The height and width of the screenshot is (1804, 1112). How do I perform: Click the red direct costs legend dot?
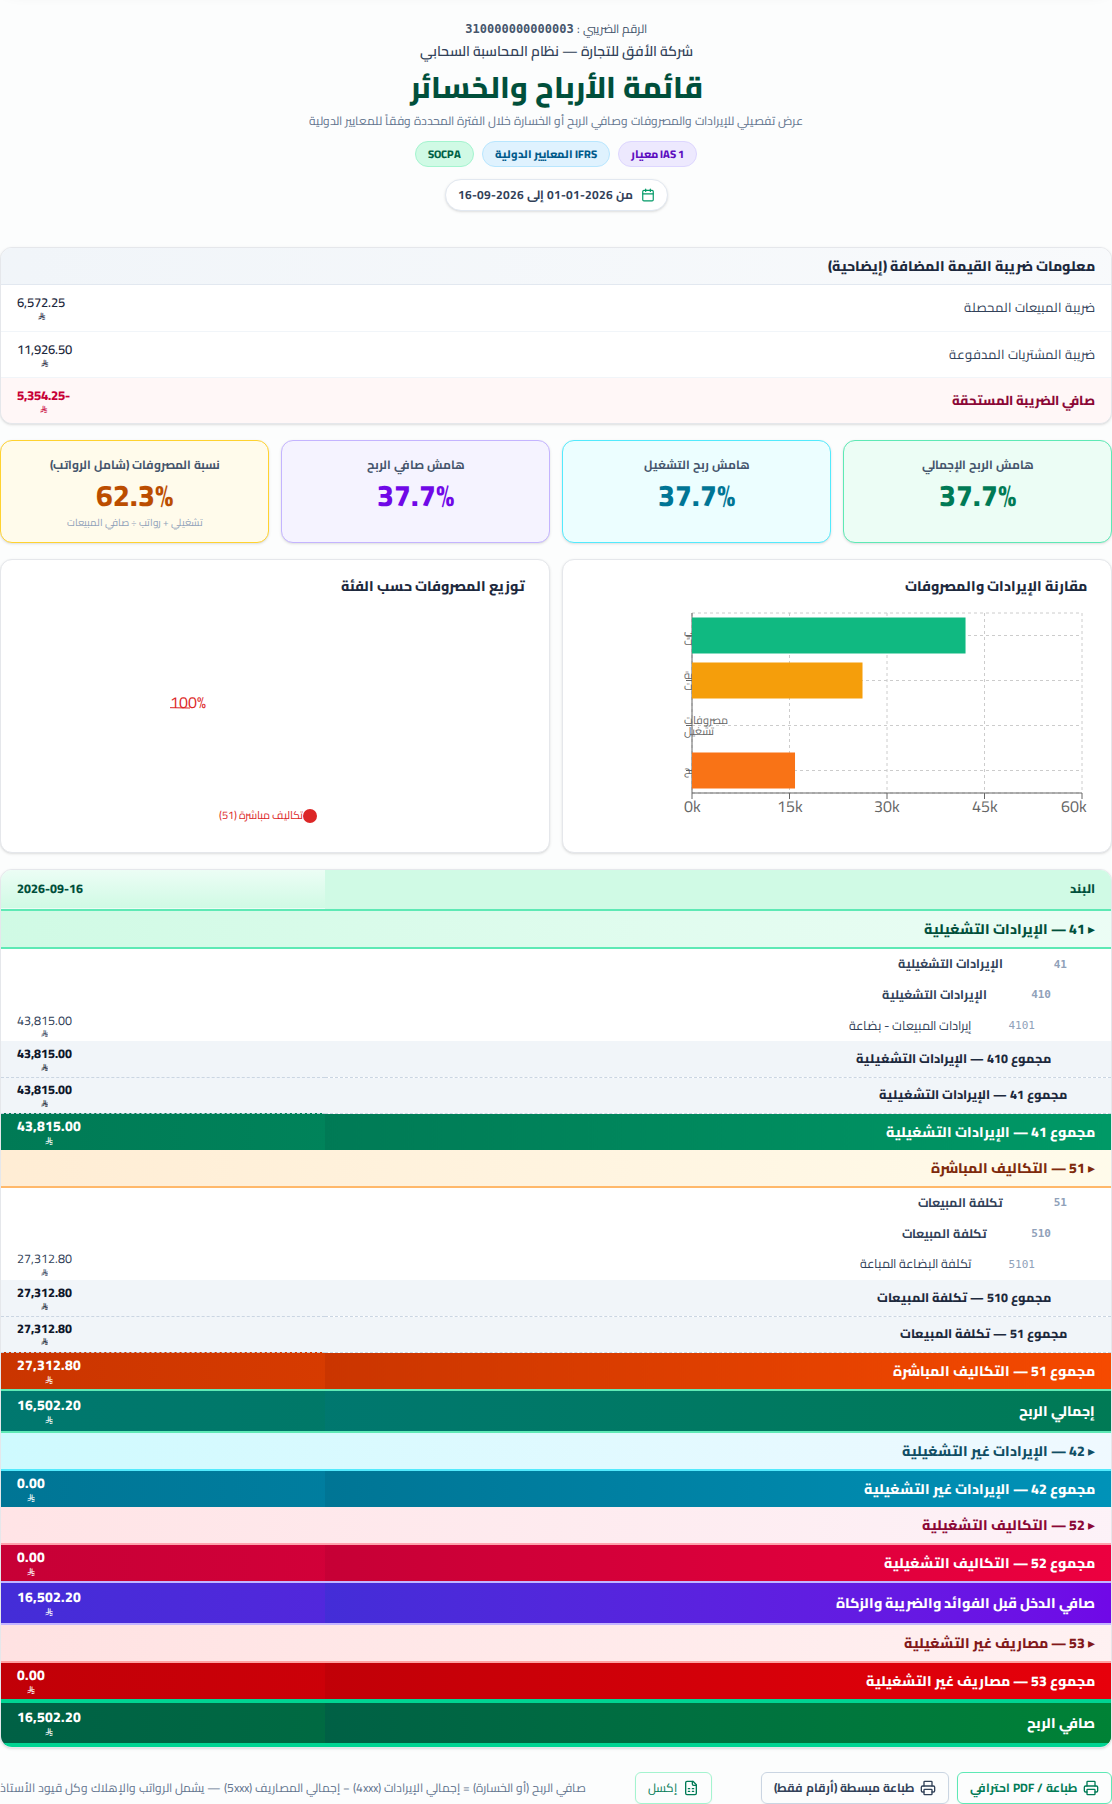pyautogui.click(x=310, y=816)
